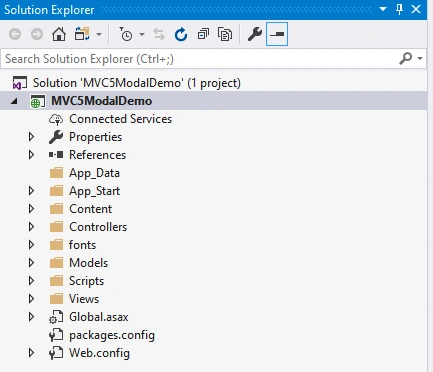
Task: Close the Solution Explorer panel
Action: pyautogui.click(x=416, y=9)
